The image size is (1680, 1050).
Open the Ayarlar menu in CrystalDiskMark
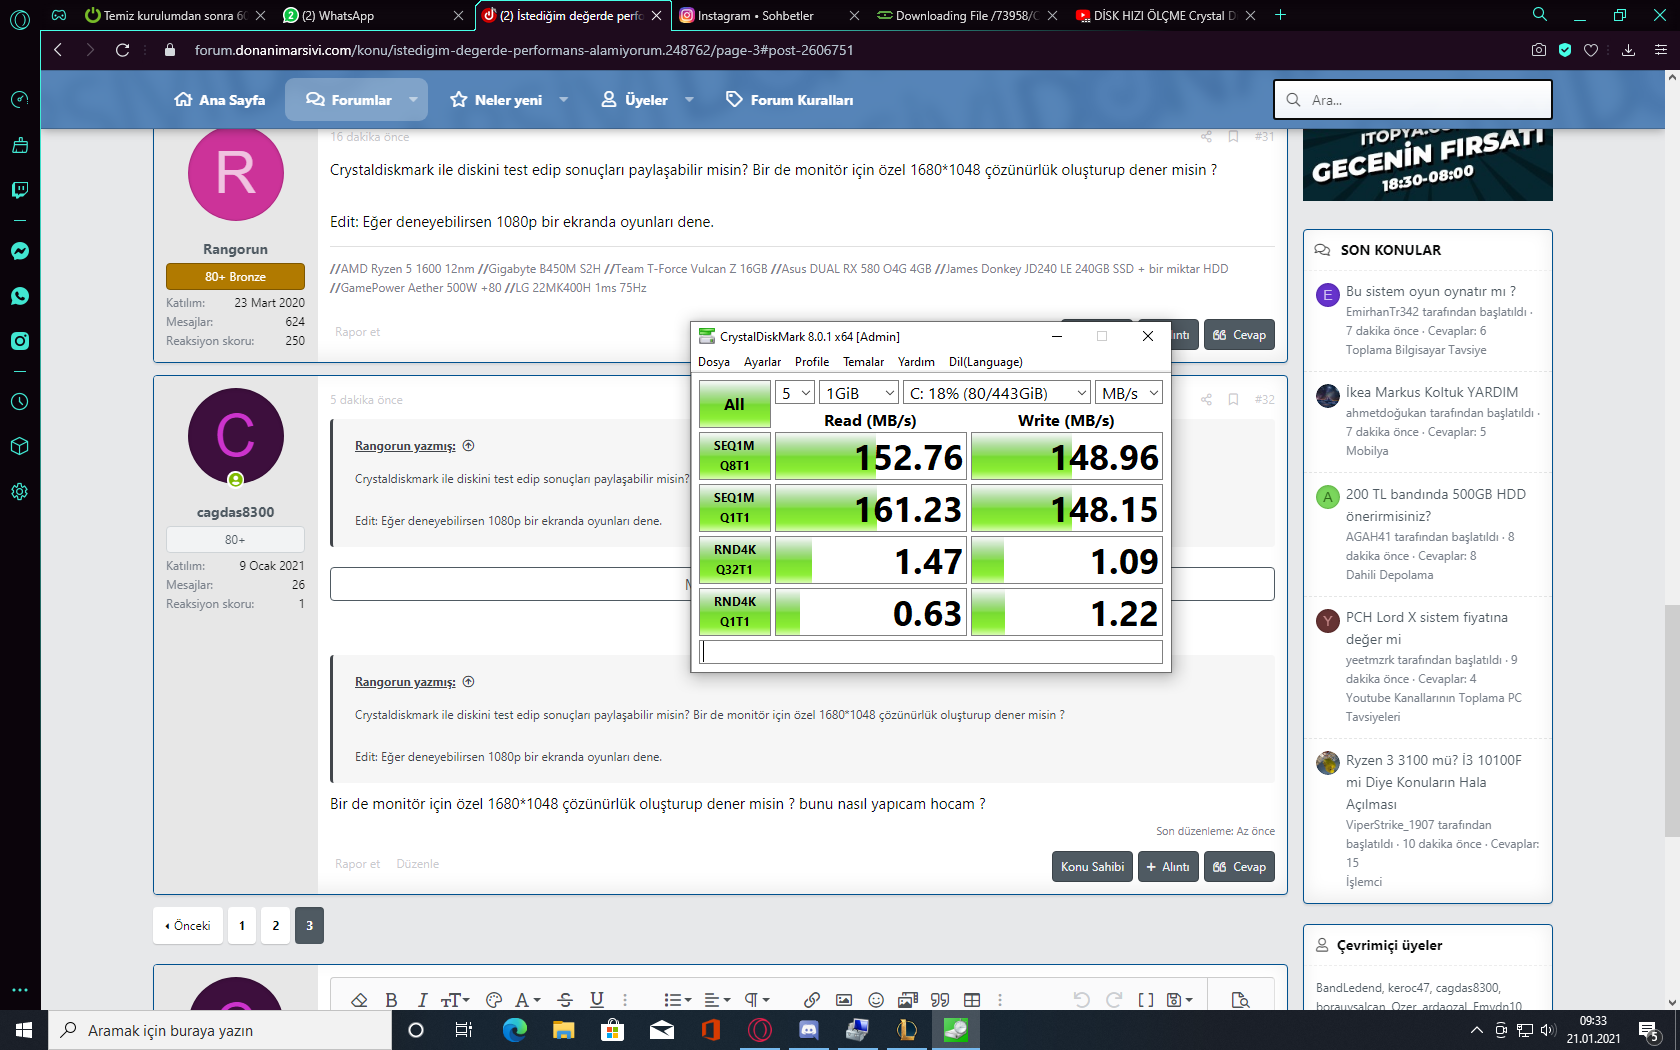[762, 362]
